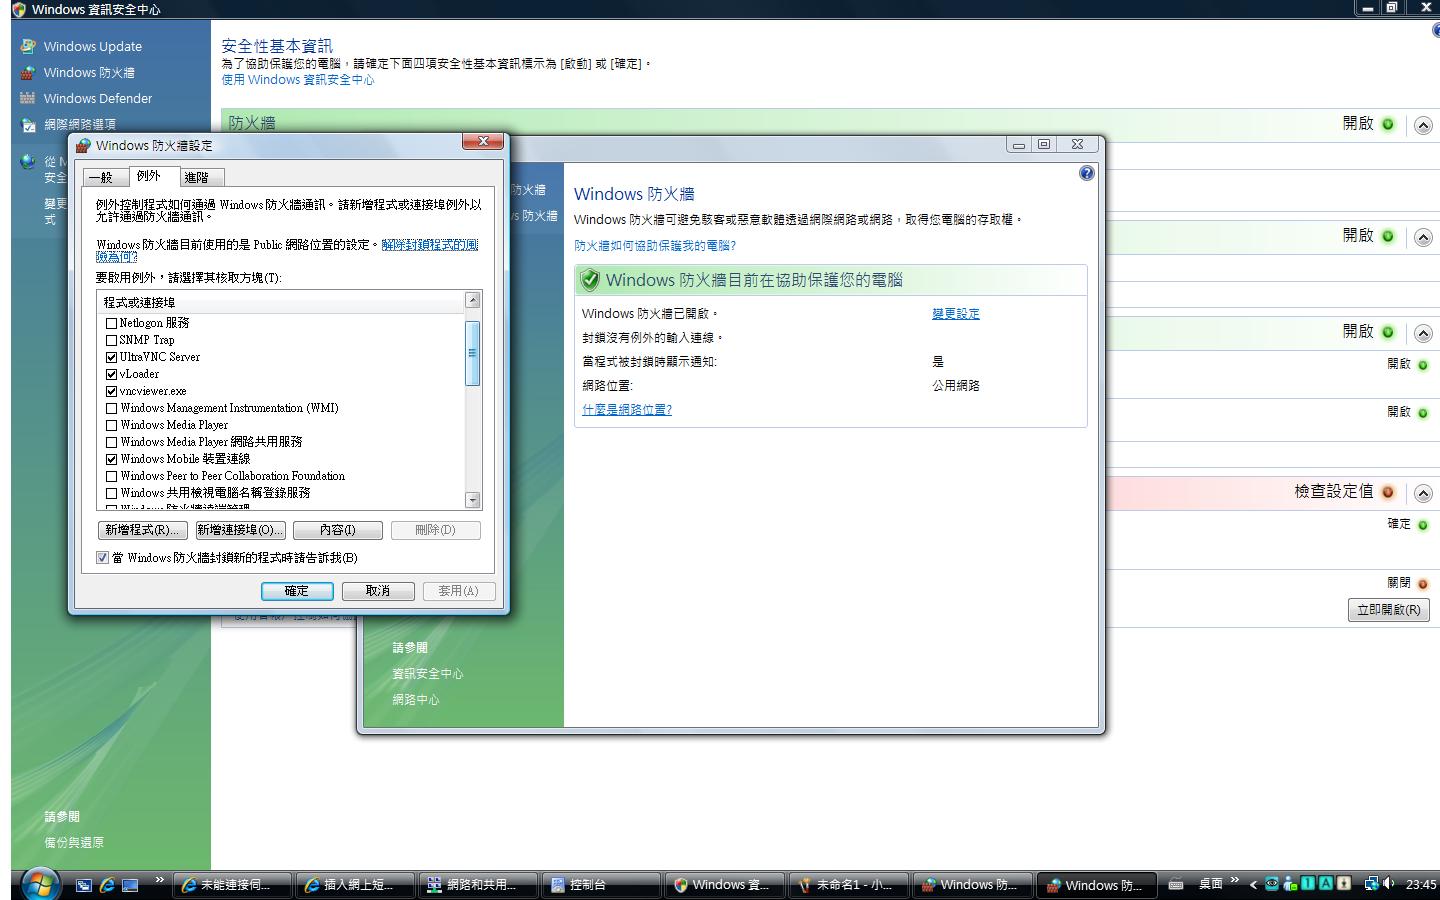1440x900 pixels.
Task: Click 立即開啟(R) button in Security Center
Action: (1389, 610)
